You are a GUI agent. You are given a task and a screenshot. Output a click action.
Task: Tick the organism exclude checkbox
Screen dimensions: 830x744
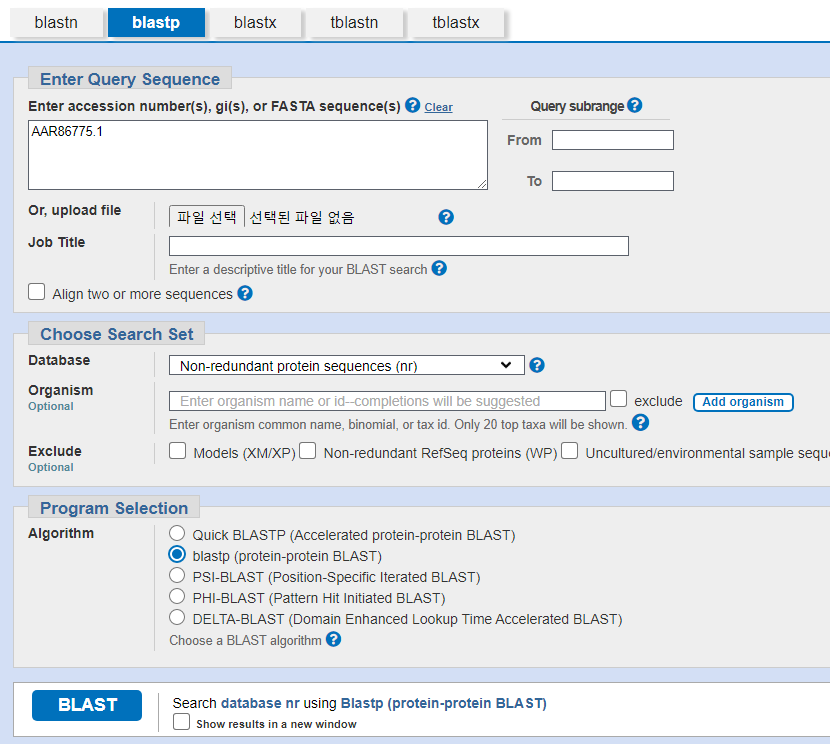(x=618, y=398)
